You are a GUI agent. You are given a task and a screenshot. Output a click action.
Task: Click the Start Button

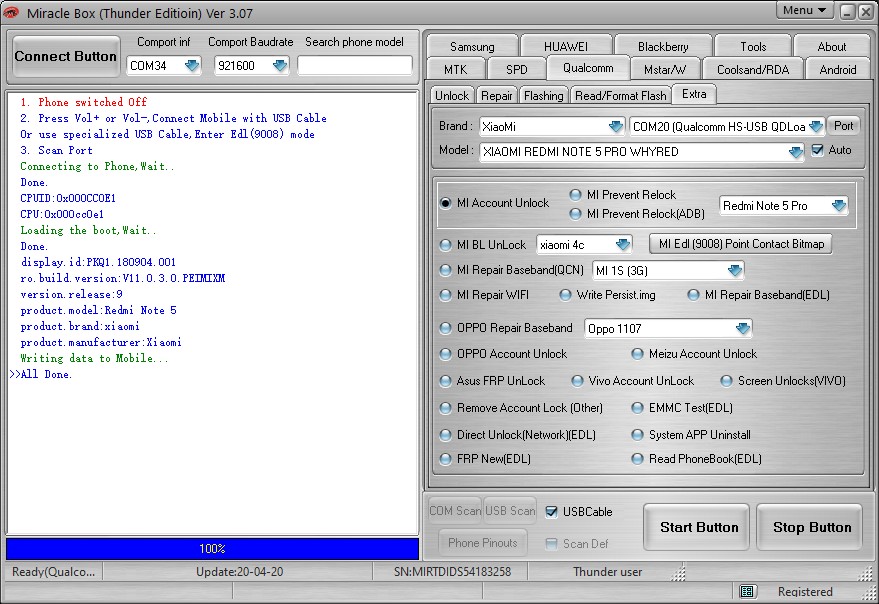coord(696,527)
